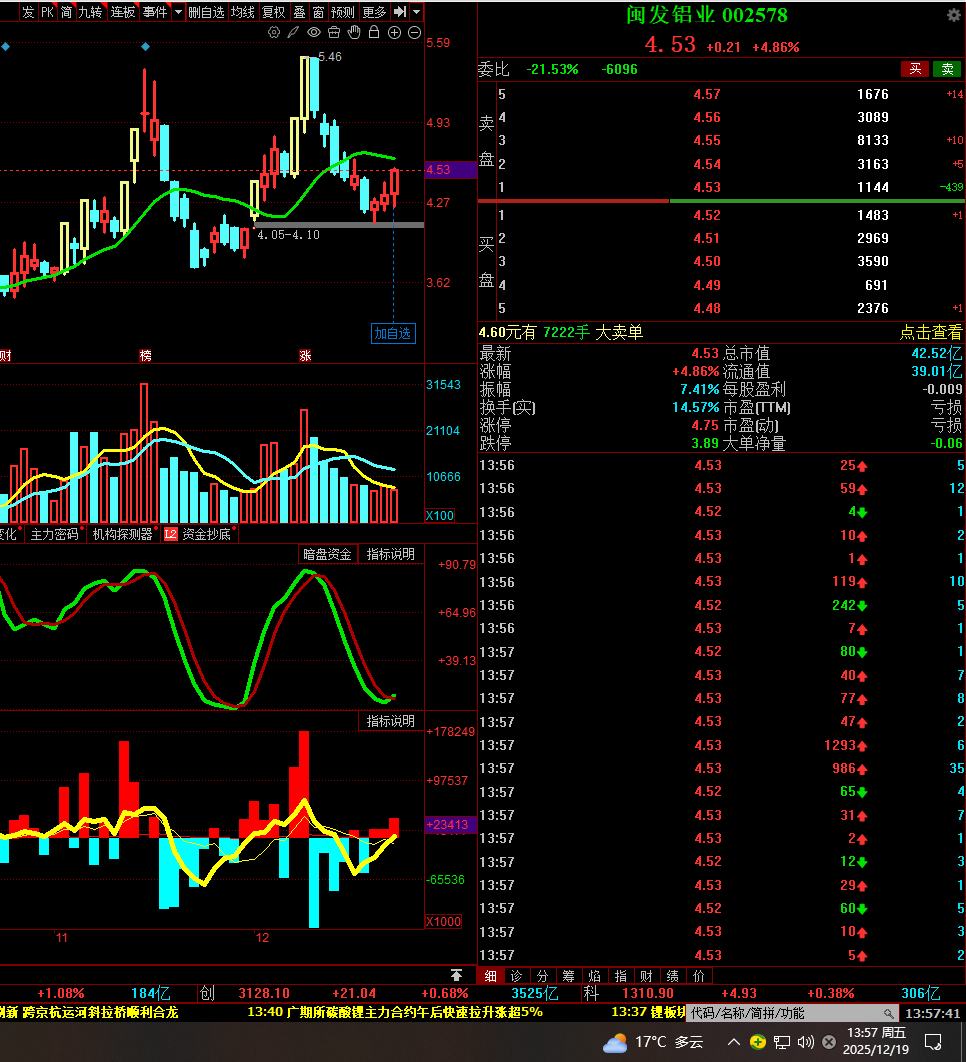The width and height of the screenshot is (966, 1062).
Task: Open the weather widget showing 17°C 多云
Action: 652,1042
